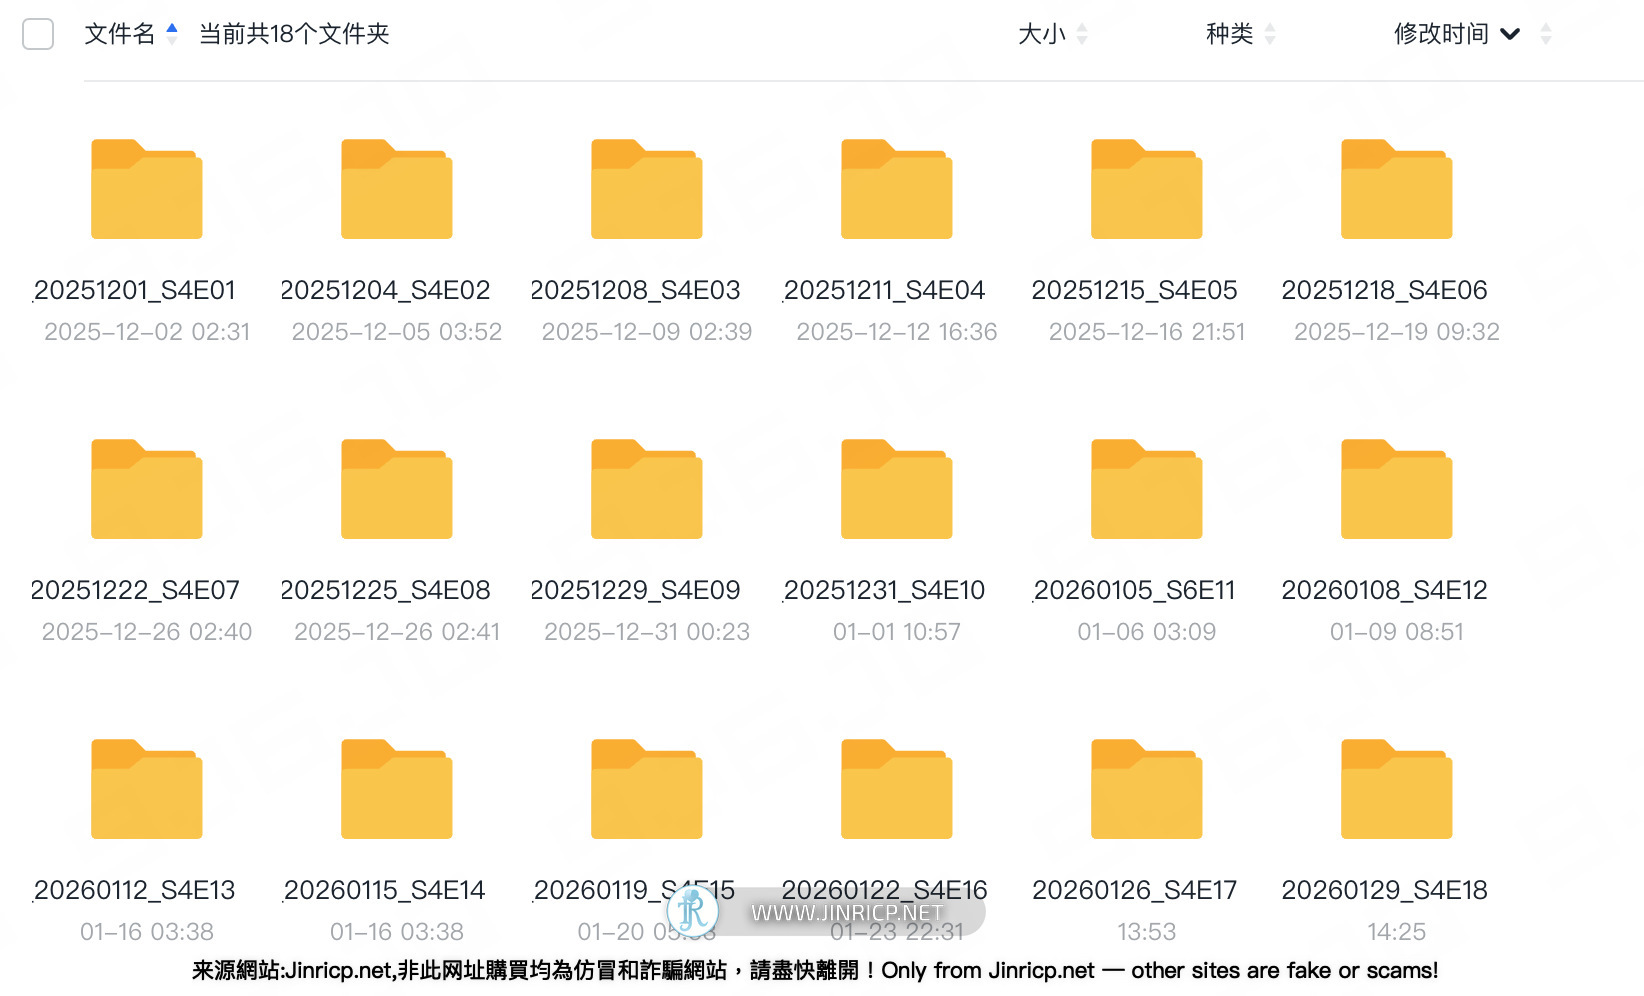Open the 20251222_S4E07 folder icon

(x=146, y=489)
